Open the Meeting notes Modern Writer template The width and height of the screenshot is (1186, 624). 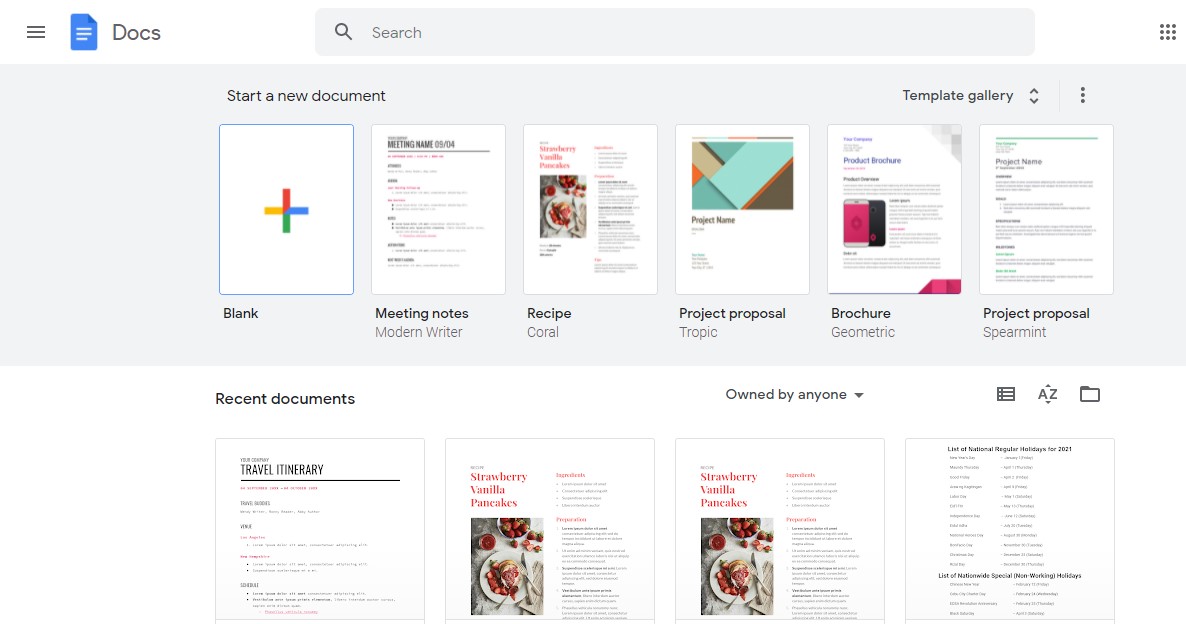(438, 209)
